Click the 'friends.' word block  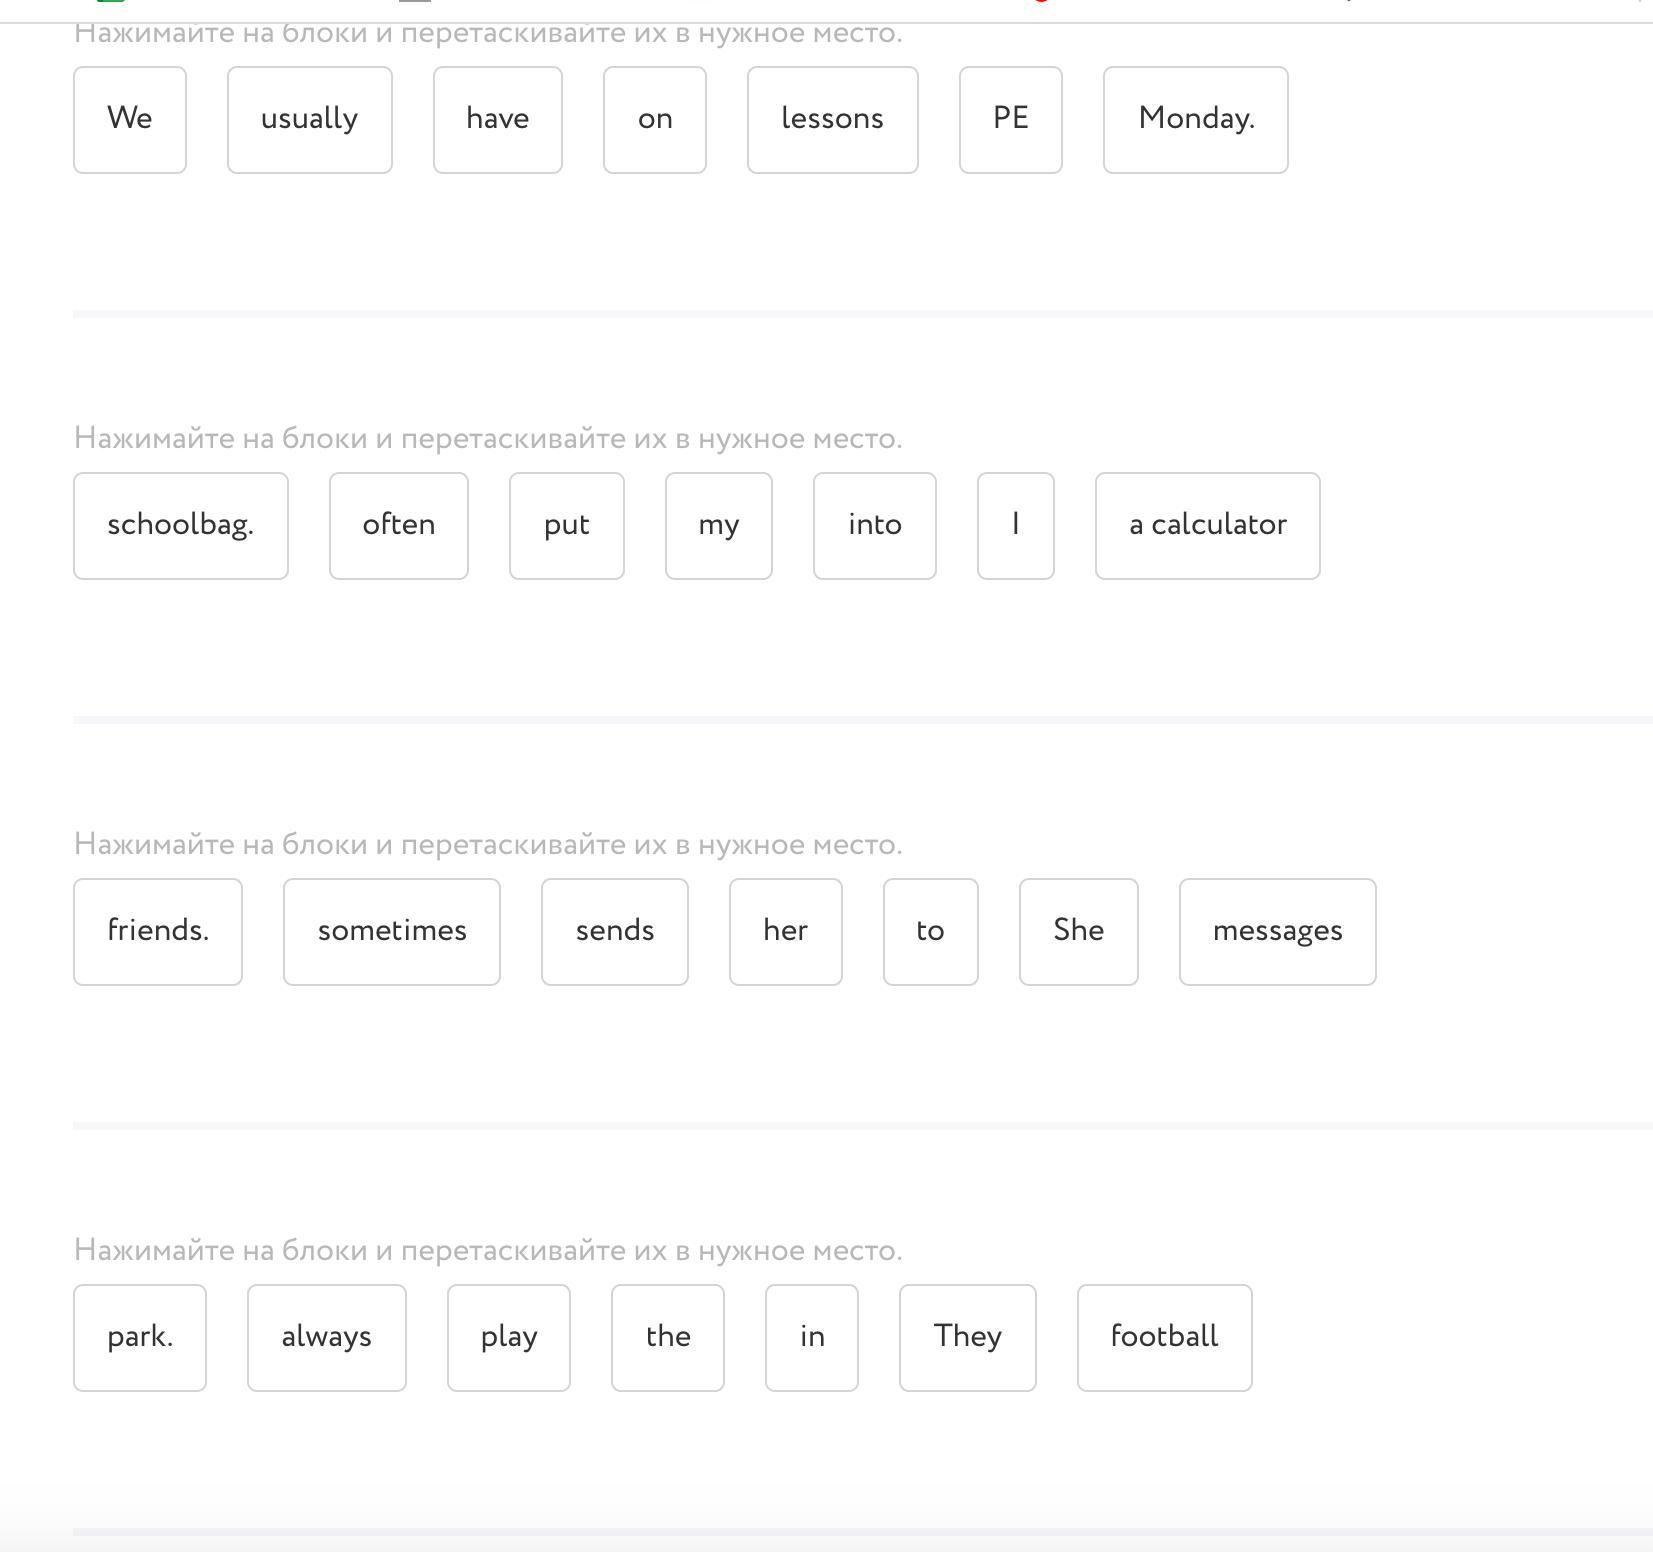coord(158,932)
